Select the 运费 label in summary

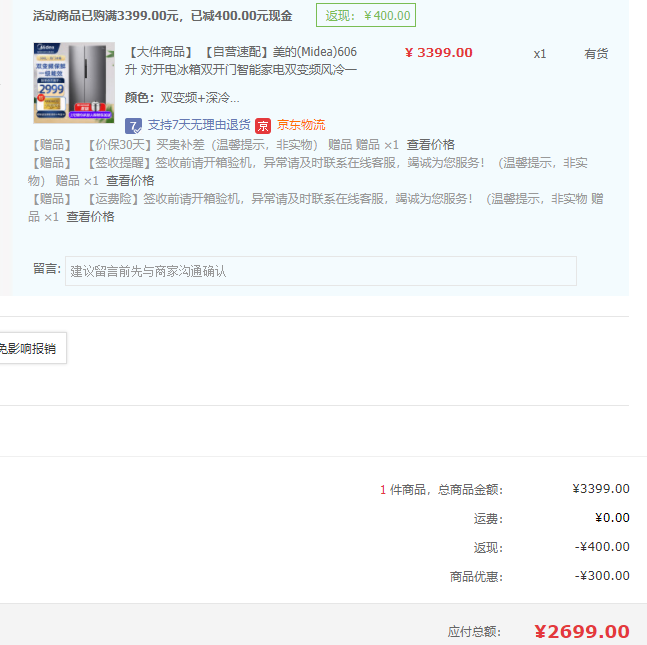click(488, 519)
